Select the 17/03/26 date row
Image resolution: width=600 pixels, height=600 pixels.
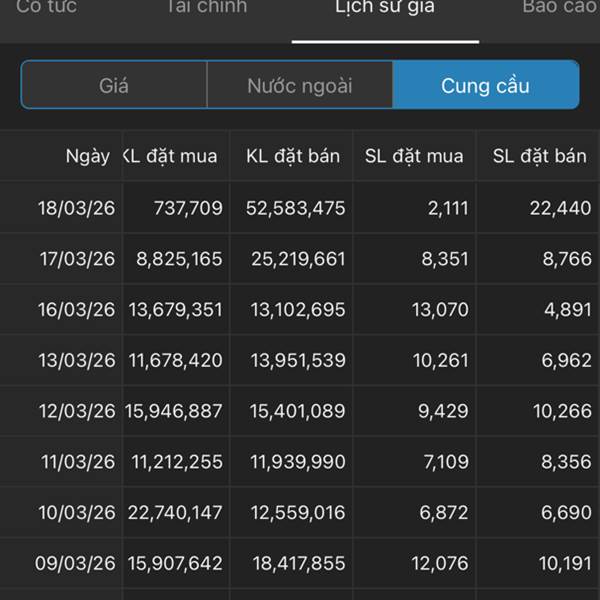(x=76, y=259)
